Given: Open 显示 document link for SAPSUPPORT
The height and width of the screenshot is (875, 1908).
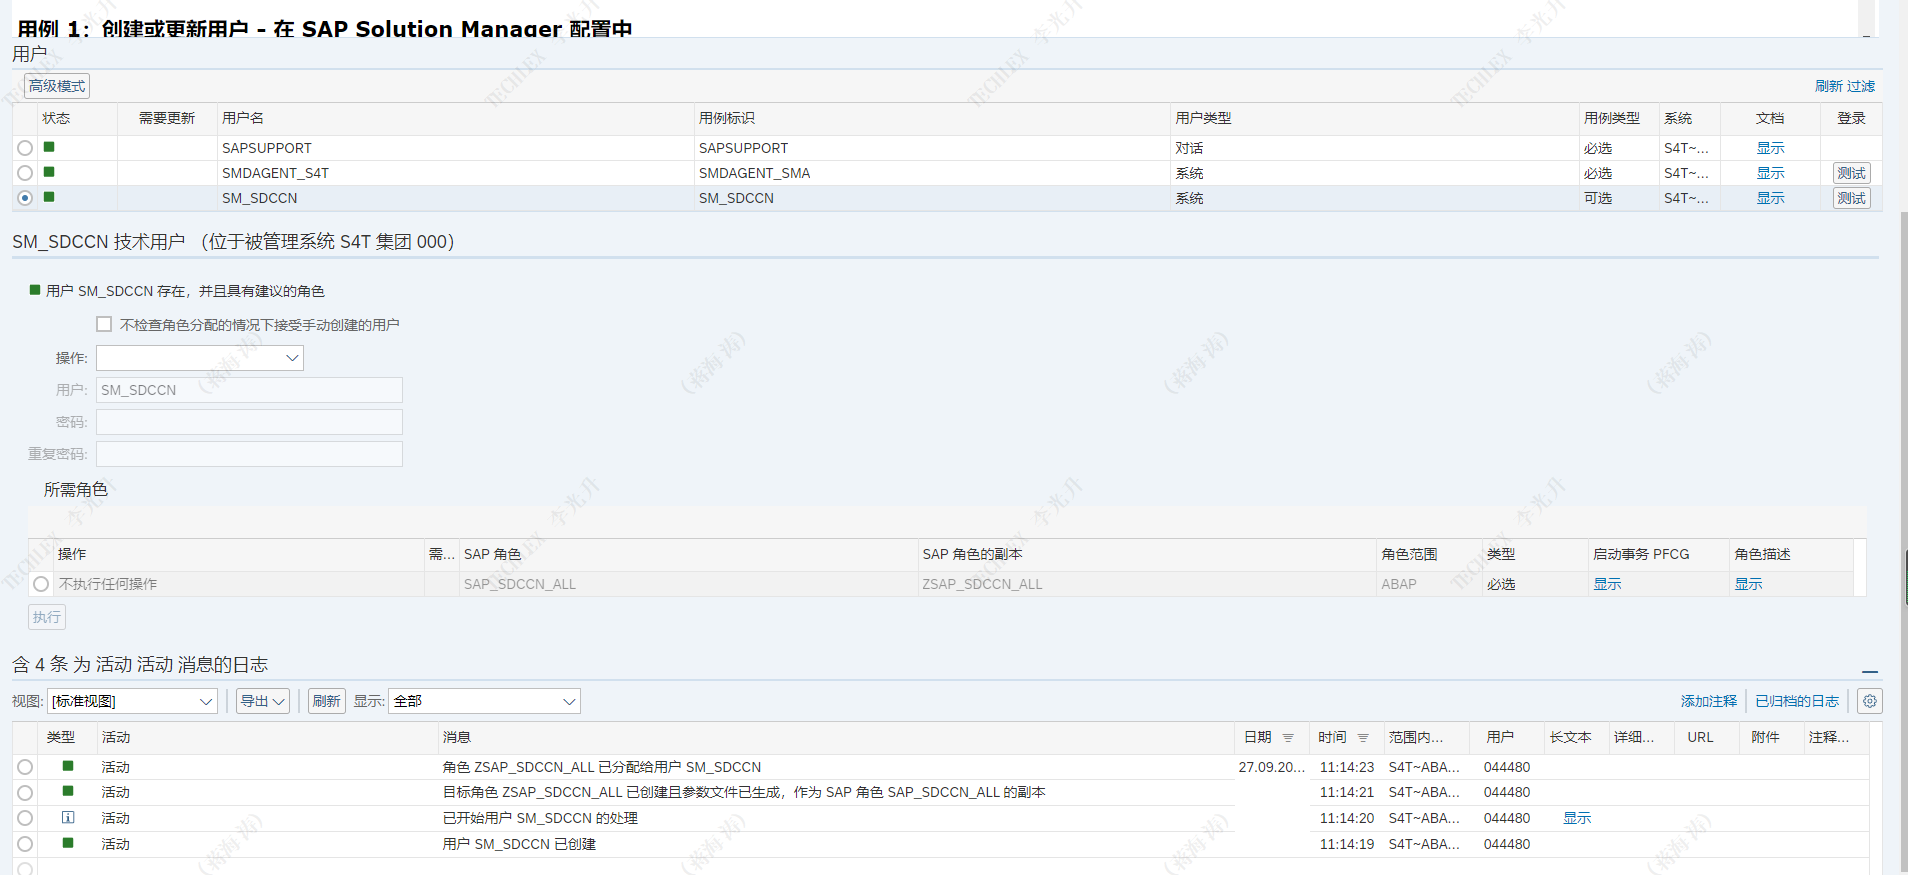Looking at the screenshot, I should (1770, 148).
